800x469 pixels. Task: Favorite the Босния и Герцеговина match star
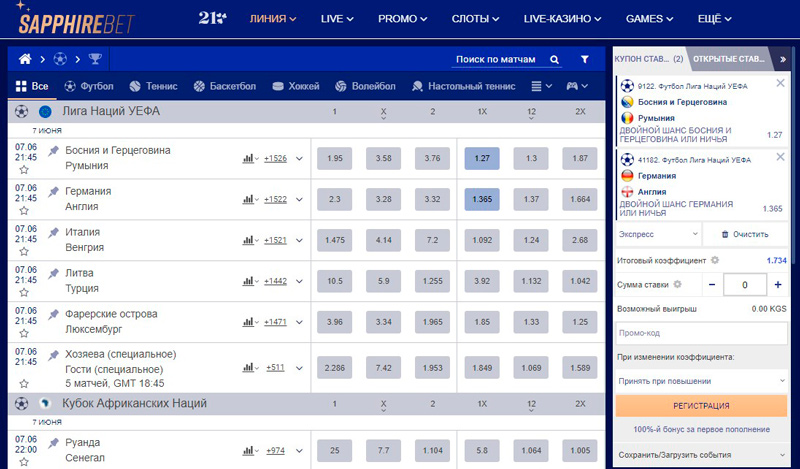pos(24,170)
